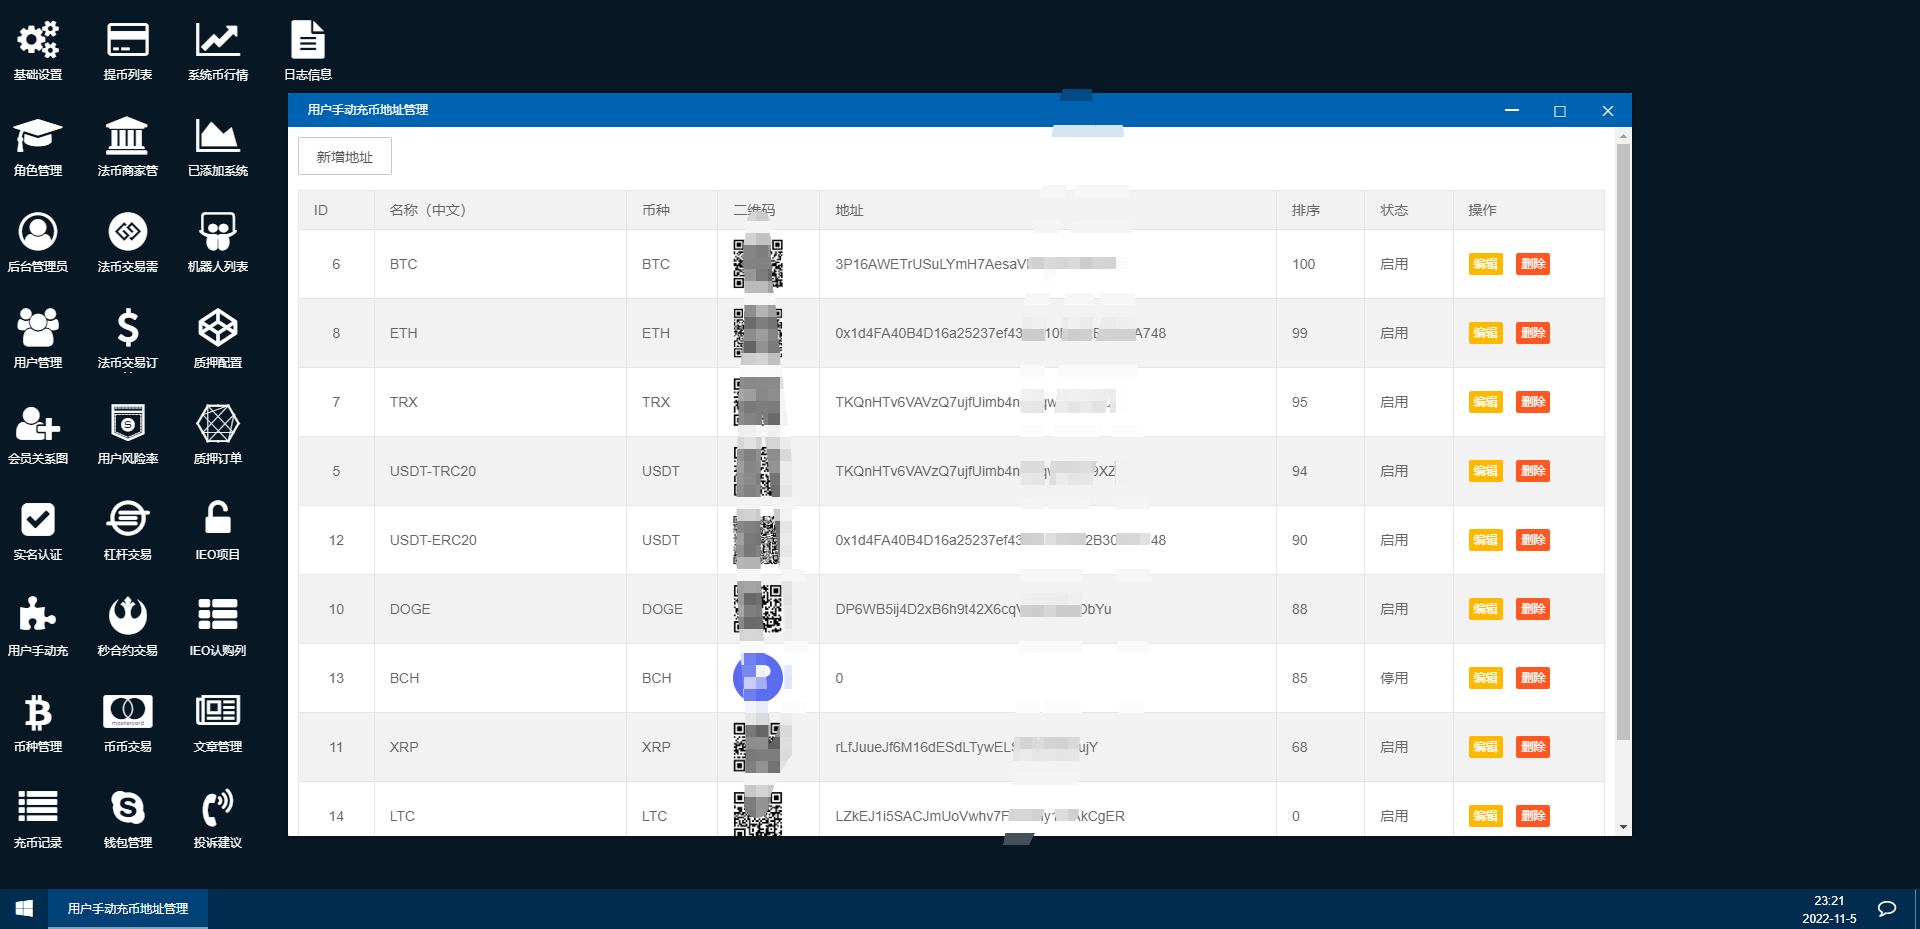Screen dimensions: 1920x929
Task: Open the 充币记录 list icon
Action: pos(38,807)
